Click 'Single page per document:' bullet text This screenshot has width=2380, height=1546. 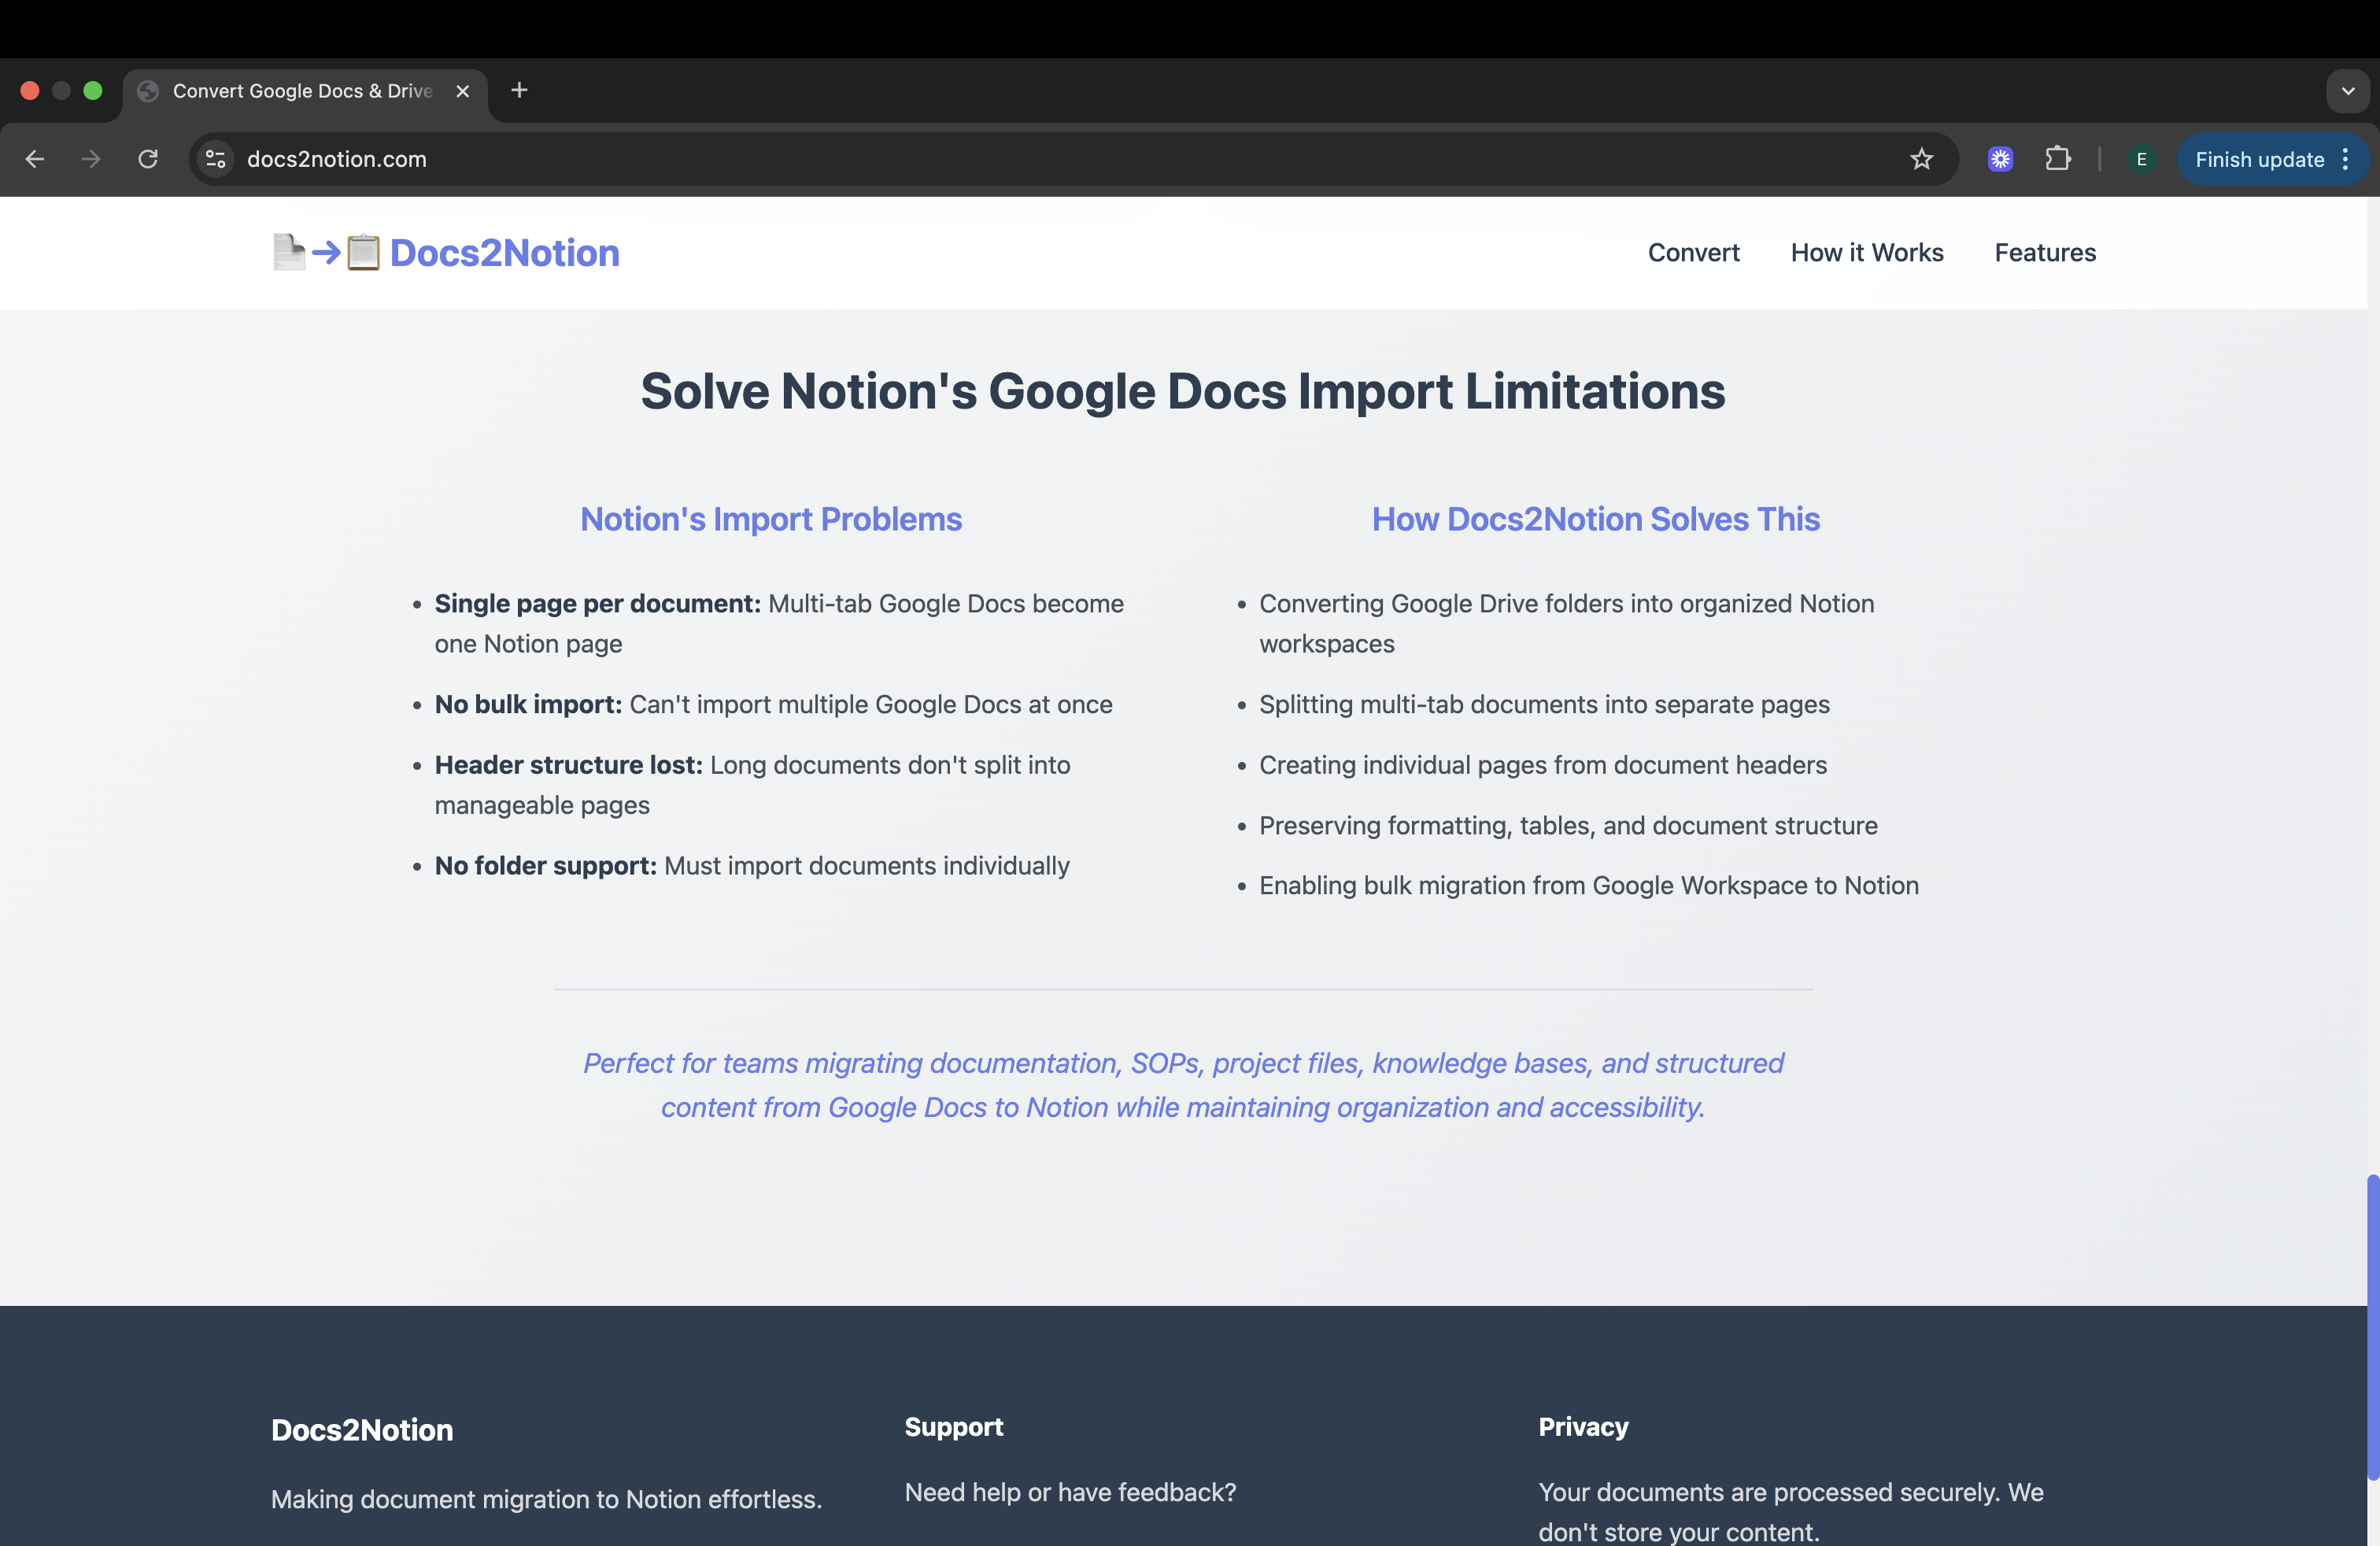pos(597,604)
